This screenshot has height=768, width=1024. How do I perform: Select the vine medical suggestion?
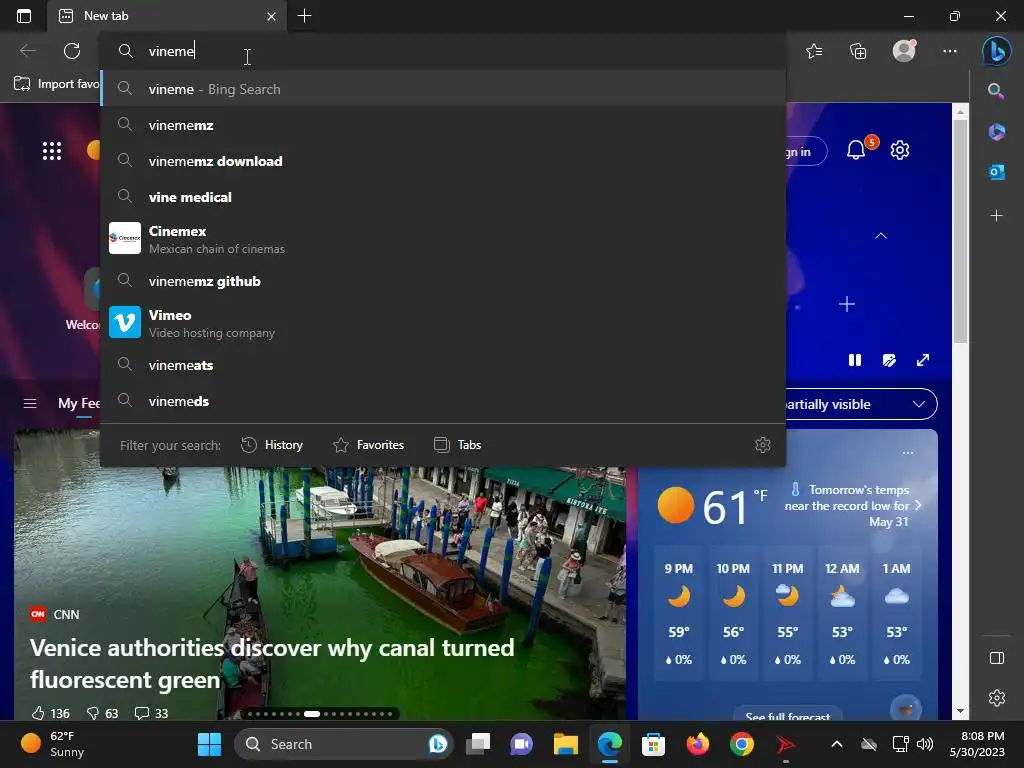(x=443, y=197)
